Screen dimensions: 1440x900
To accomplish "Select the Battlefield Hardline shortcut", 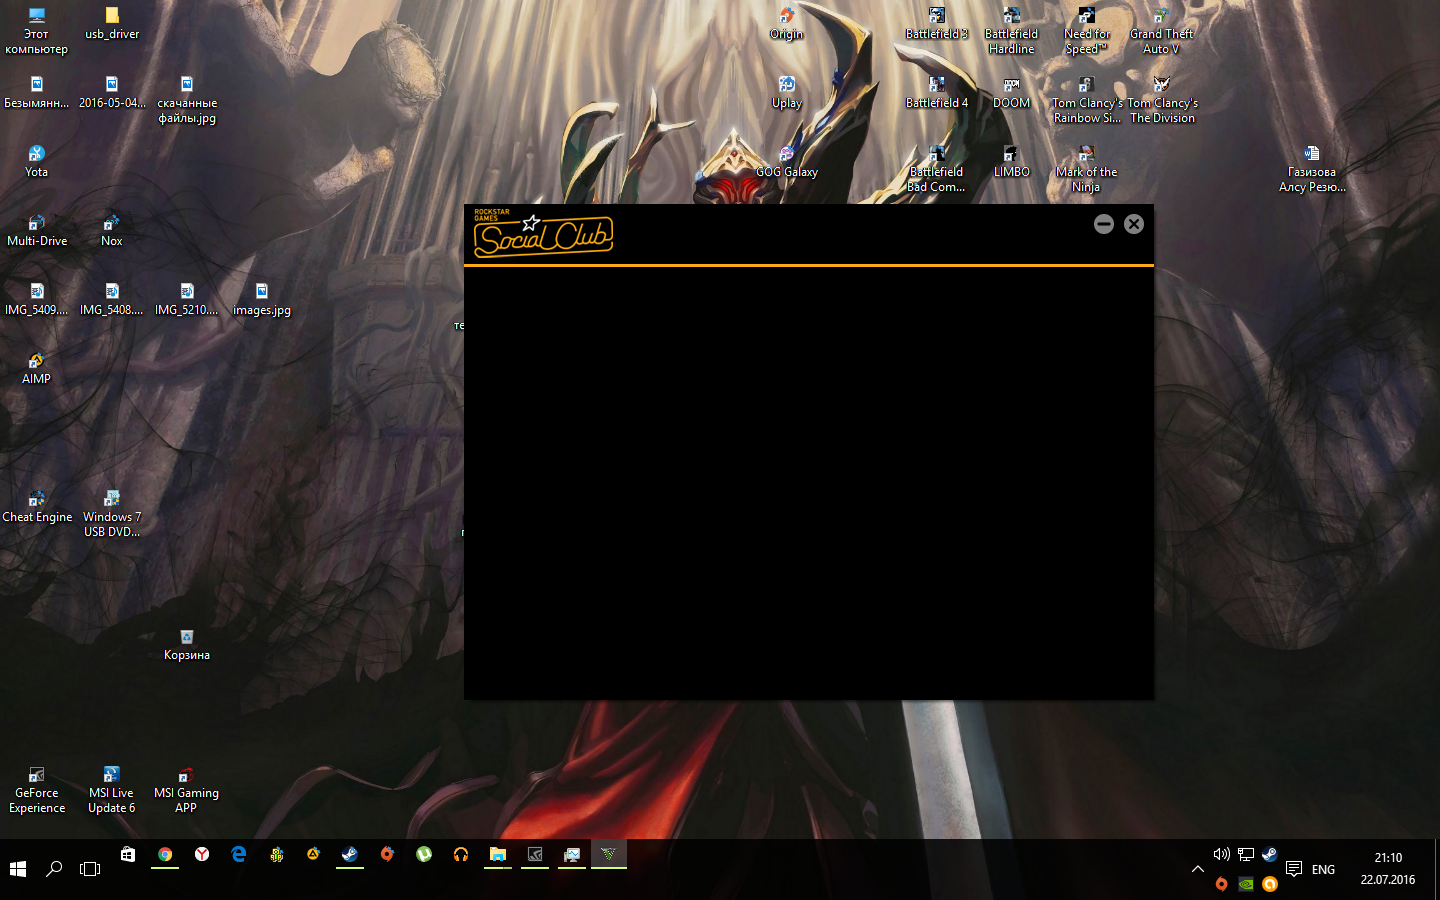I will point(1011,31).
